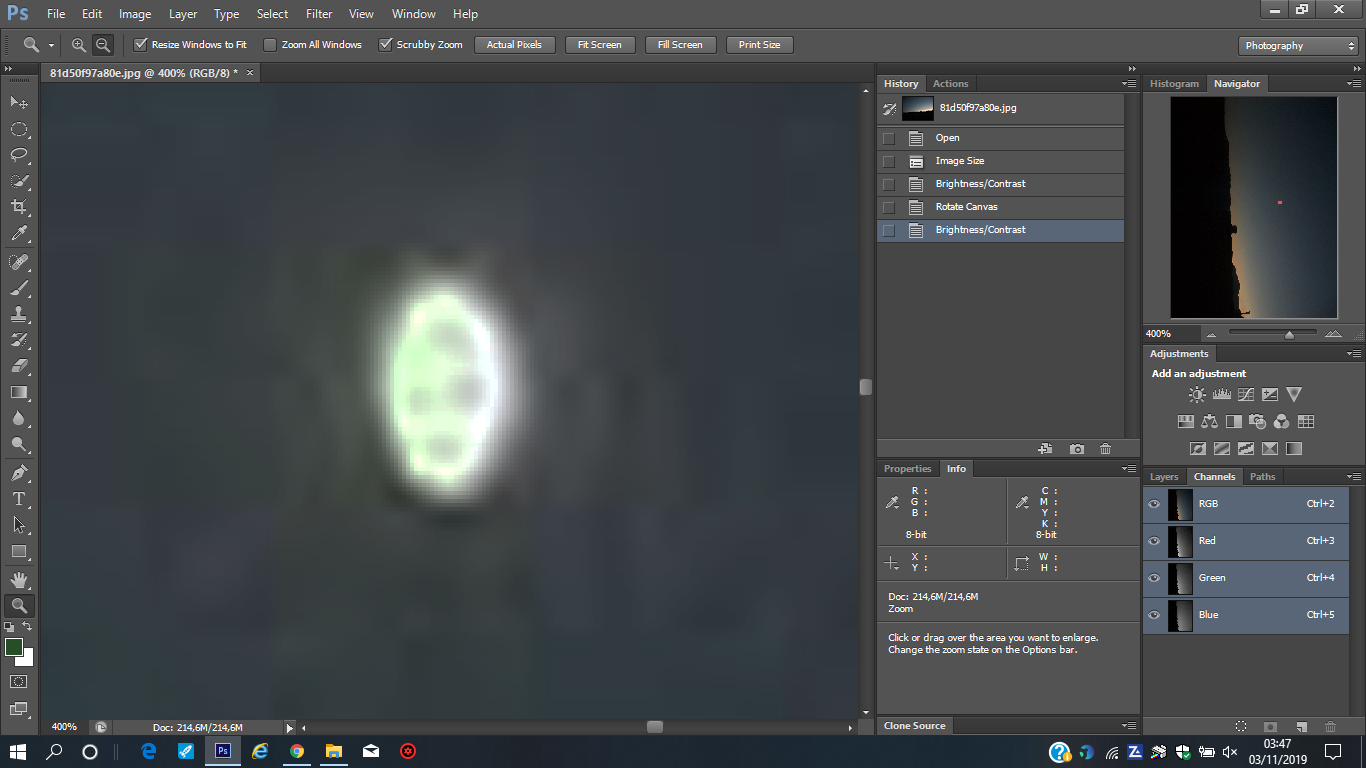Screen dimensions: 1366x768
Task: Open the Zoom tool preset picker
Action: tap(37, 45)
